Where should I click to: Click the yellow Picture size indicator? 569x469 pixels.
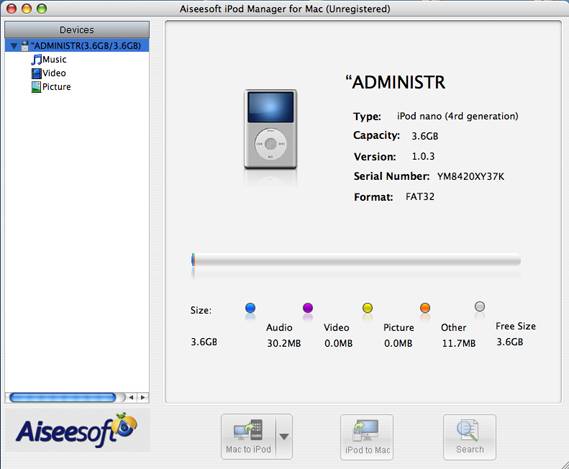point(368,308)
